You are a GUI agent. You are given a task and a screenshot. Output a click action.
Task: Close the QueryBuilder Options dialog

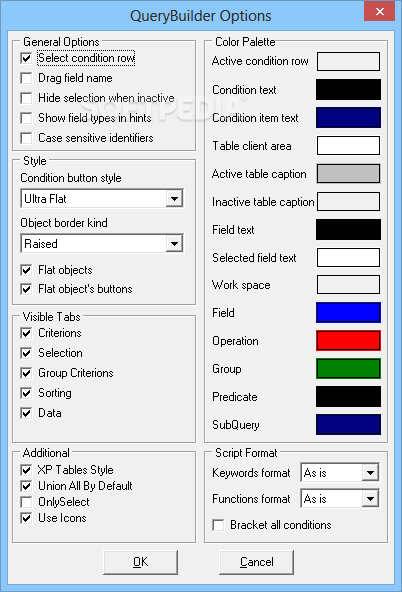(379, 11)
